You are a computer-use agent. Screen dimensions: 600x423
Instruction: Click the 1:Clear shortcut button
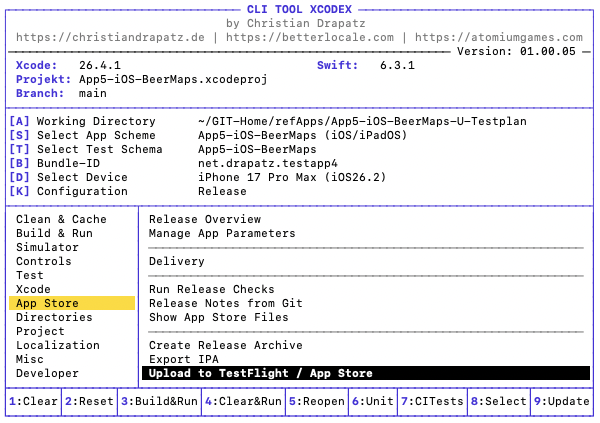pyautogui.click(x=33, y=401)
